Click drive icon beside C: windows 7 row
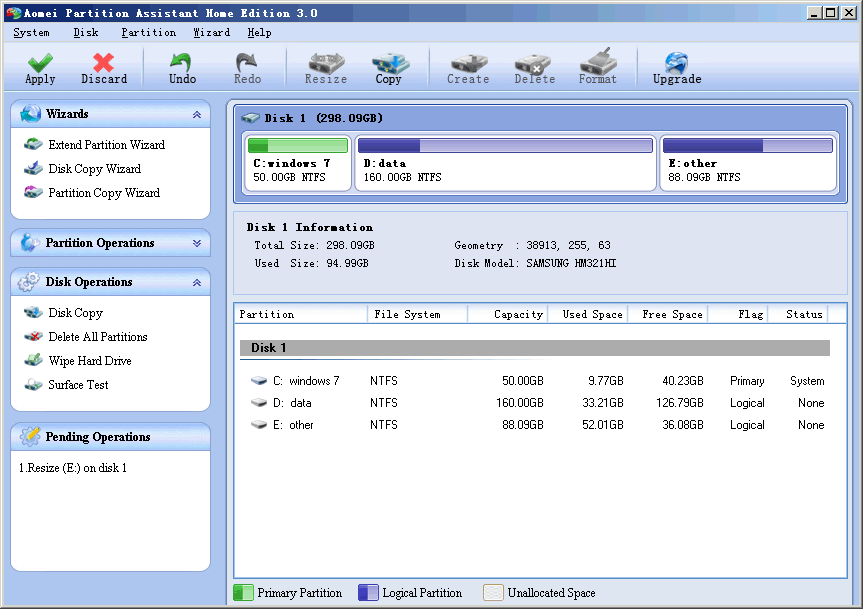The width and height of the screenshot is (863, 609). tap(259, 380)
